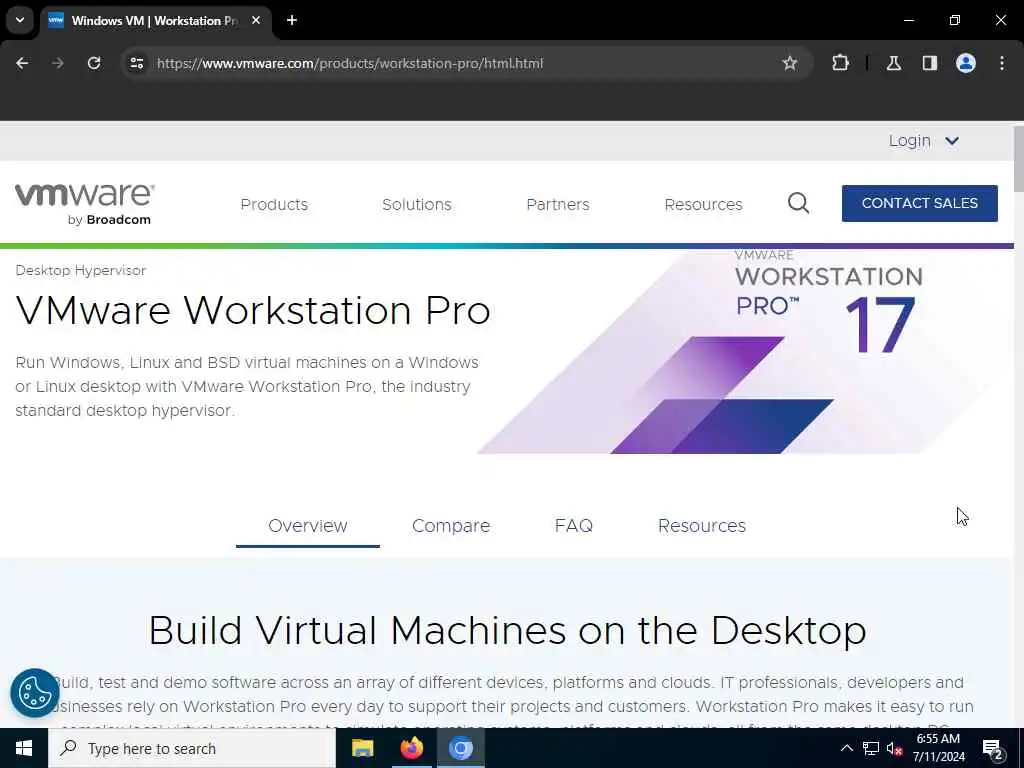View site information icon in address bar
The image size is (1024, 768).
point(136,63)
